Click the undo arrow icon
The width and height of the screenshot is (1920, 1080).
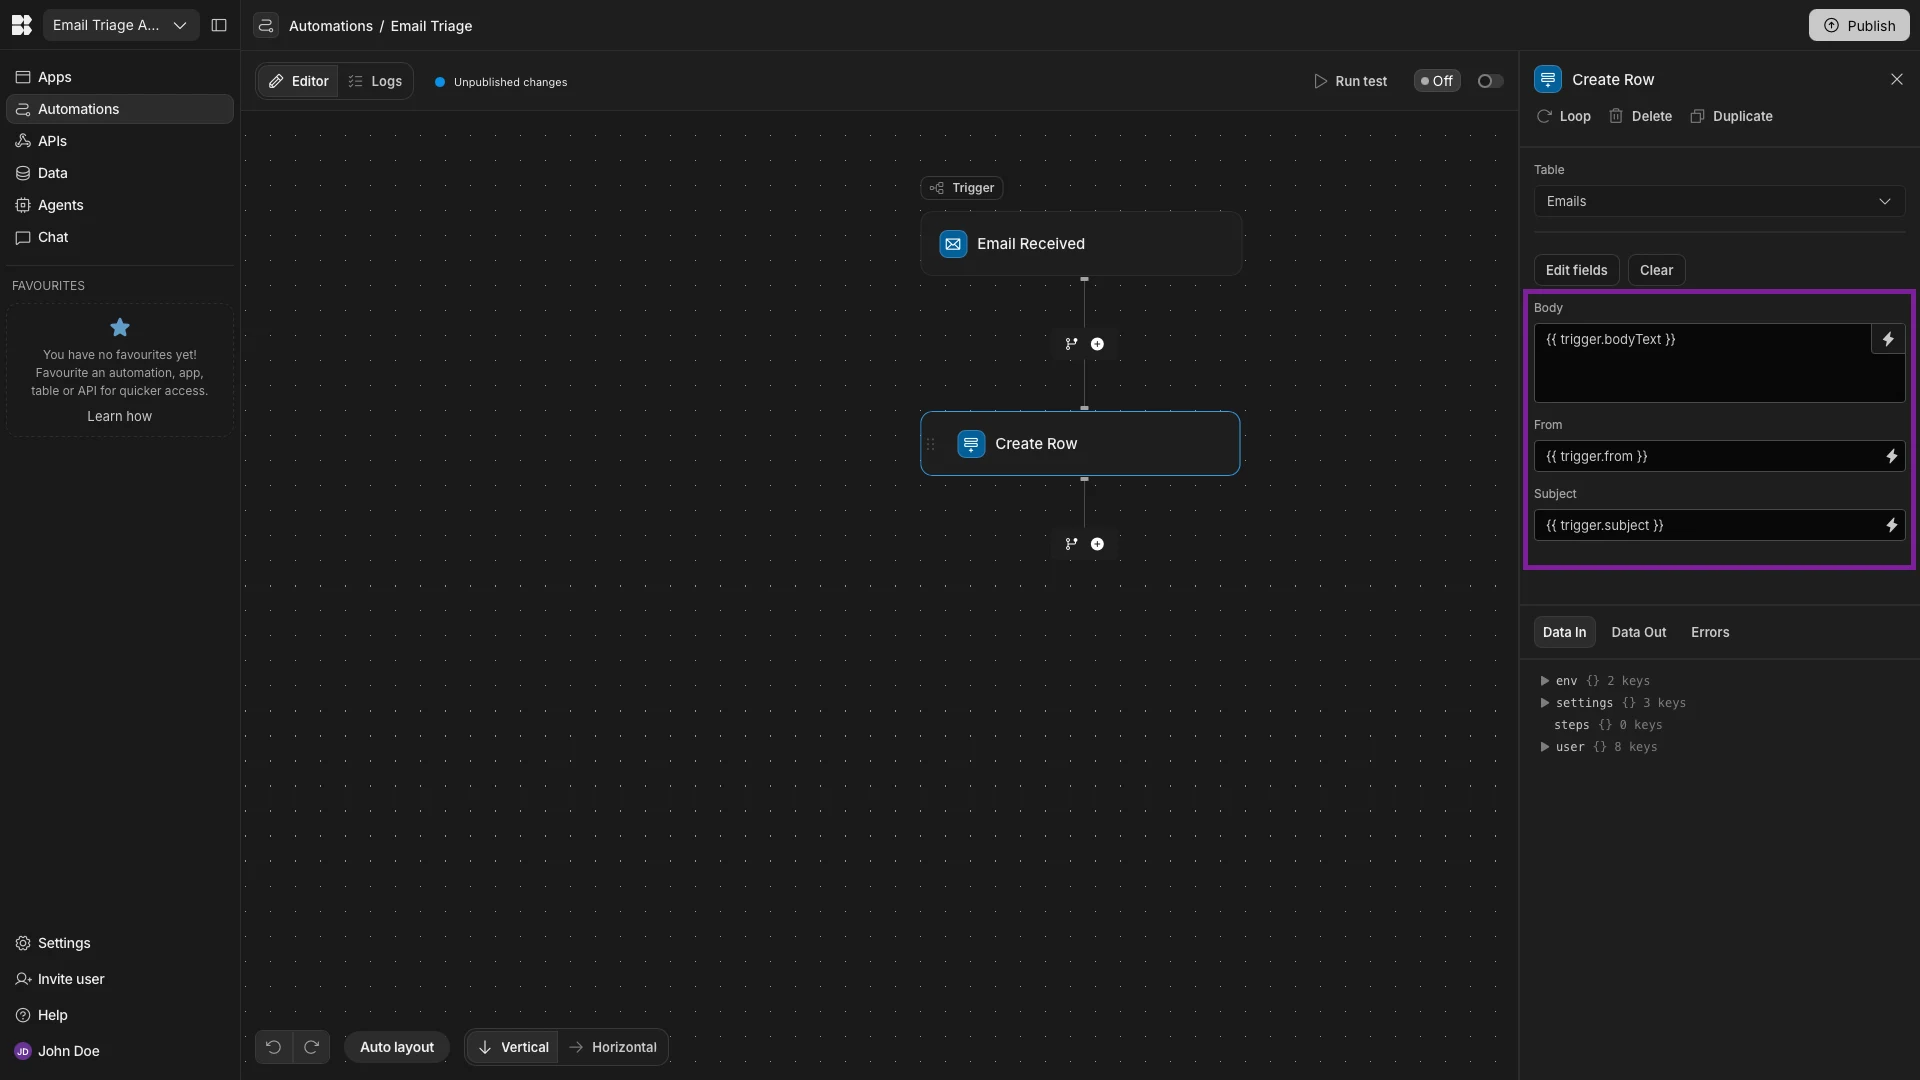pos(273,1047)
